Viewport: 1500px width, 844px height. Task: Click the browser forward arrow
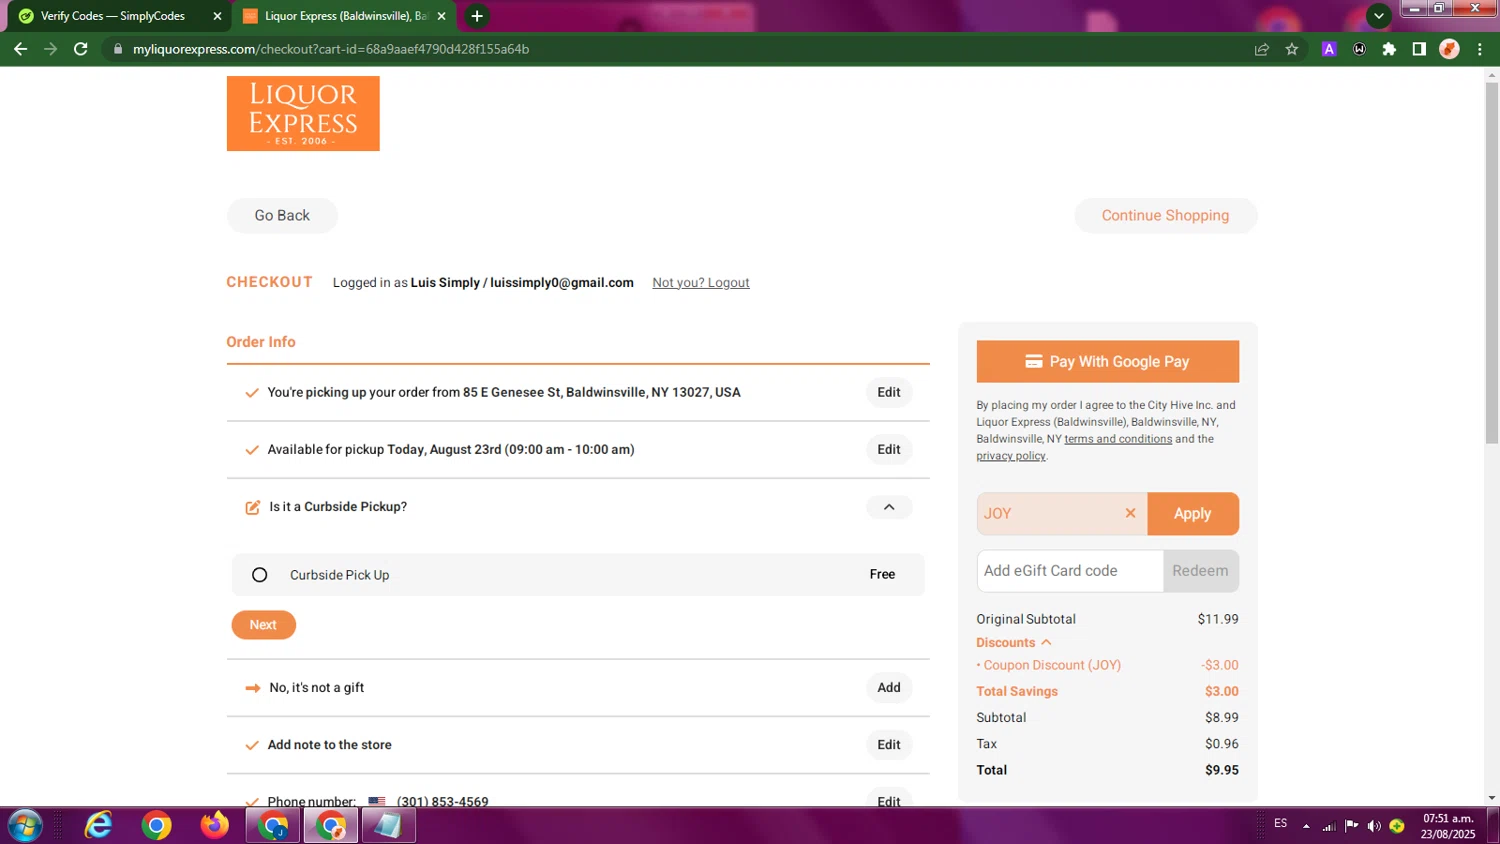[50, 49]
